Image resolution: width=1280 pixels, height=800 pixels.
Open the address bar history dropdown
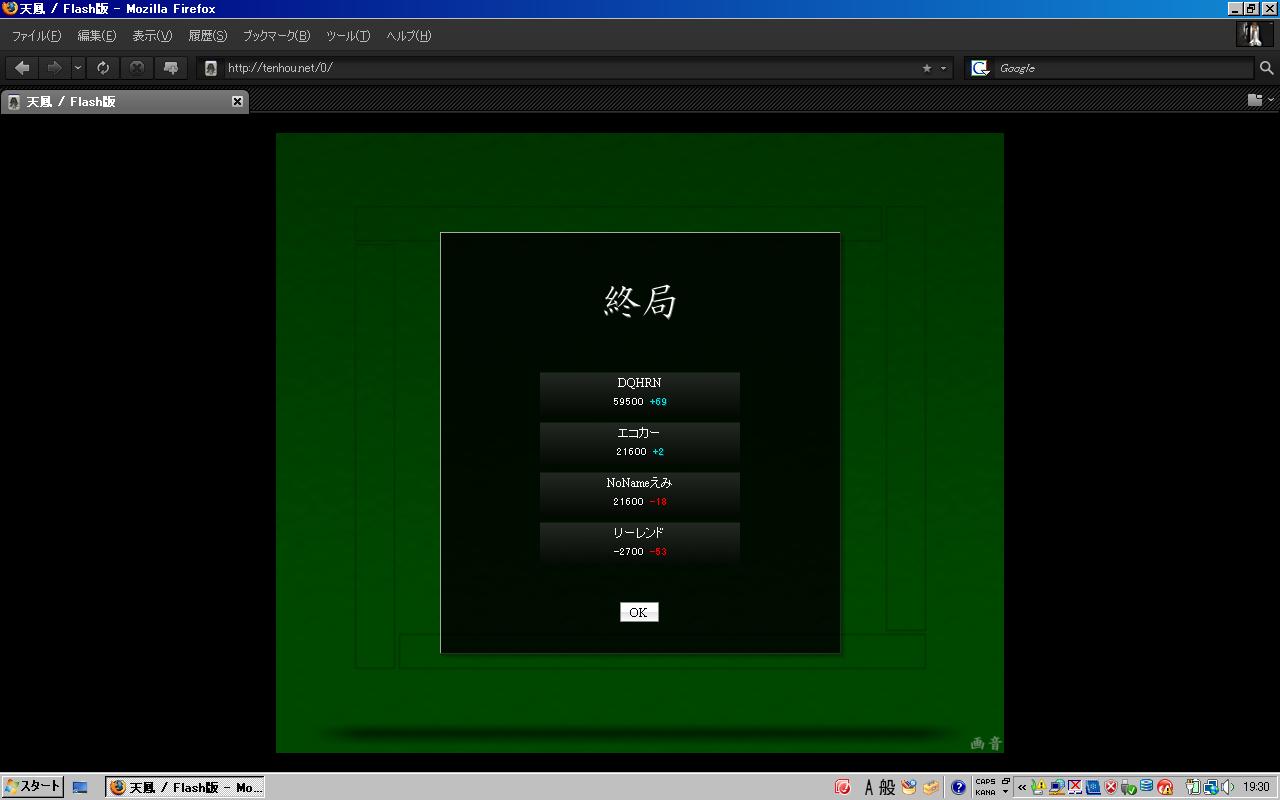943,68
